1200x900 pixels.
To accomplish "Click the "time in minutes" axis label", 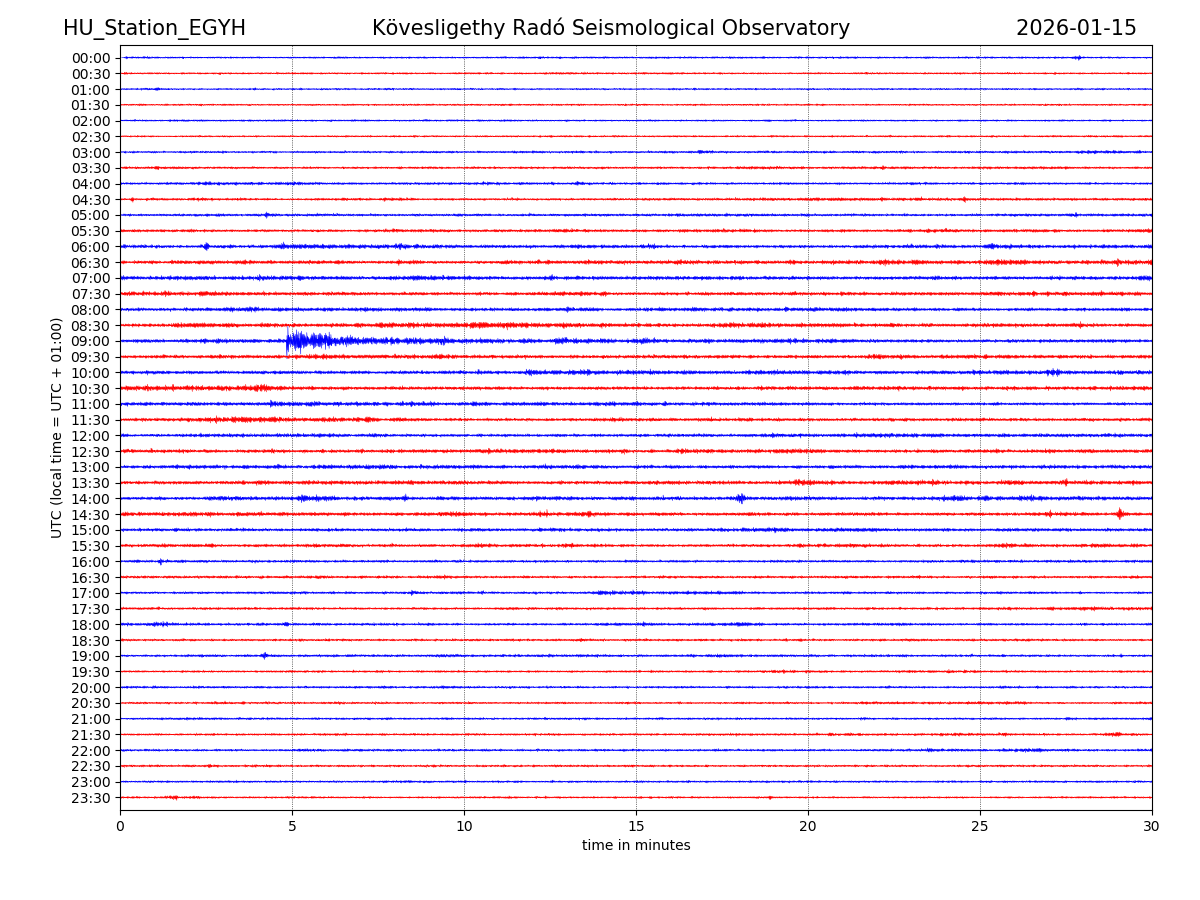I will point(636,846).
